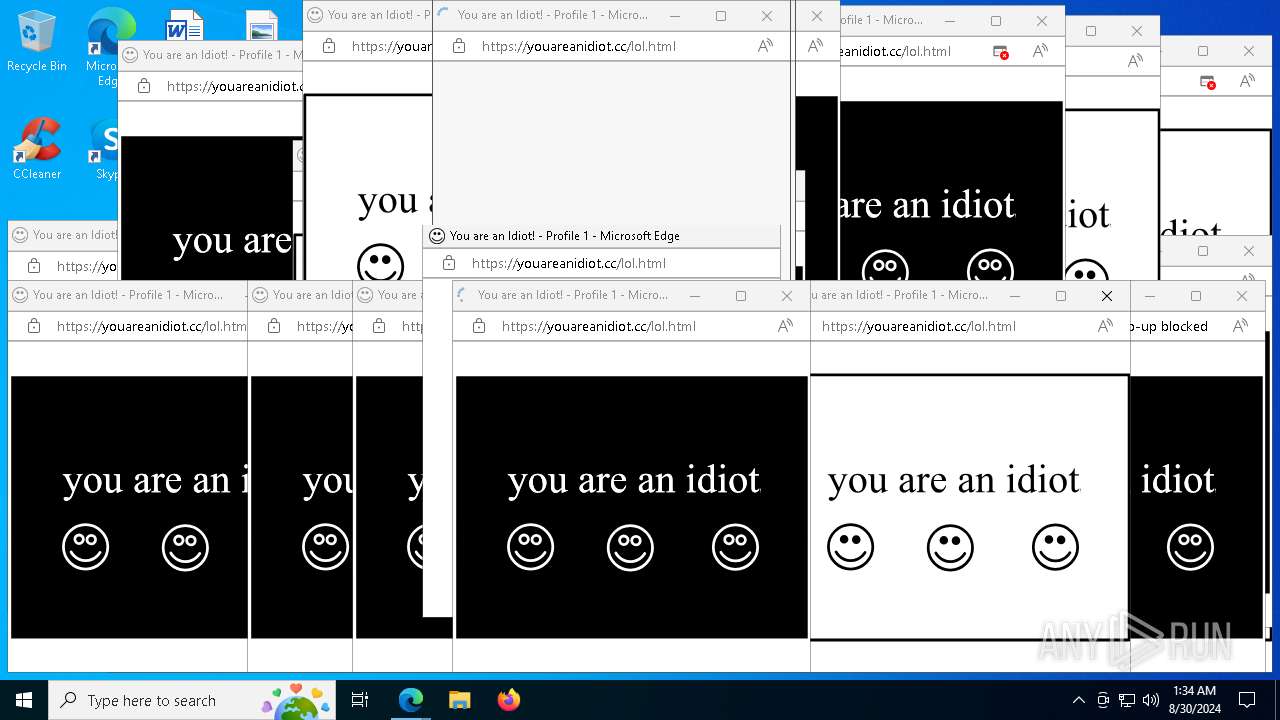Screen dimensions: 1280x720
Task: Maximize the blank loading Edge window
Action: tap(720, 16)
